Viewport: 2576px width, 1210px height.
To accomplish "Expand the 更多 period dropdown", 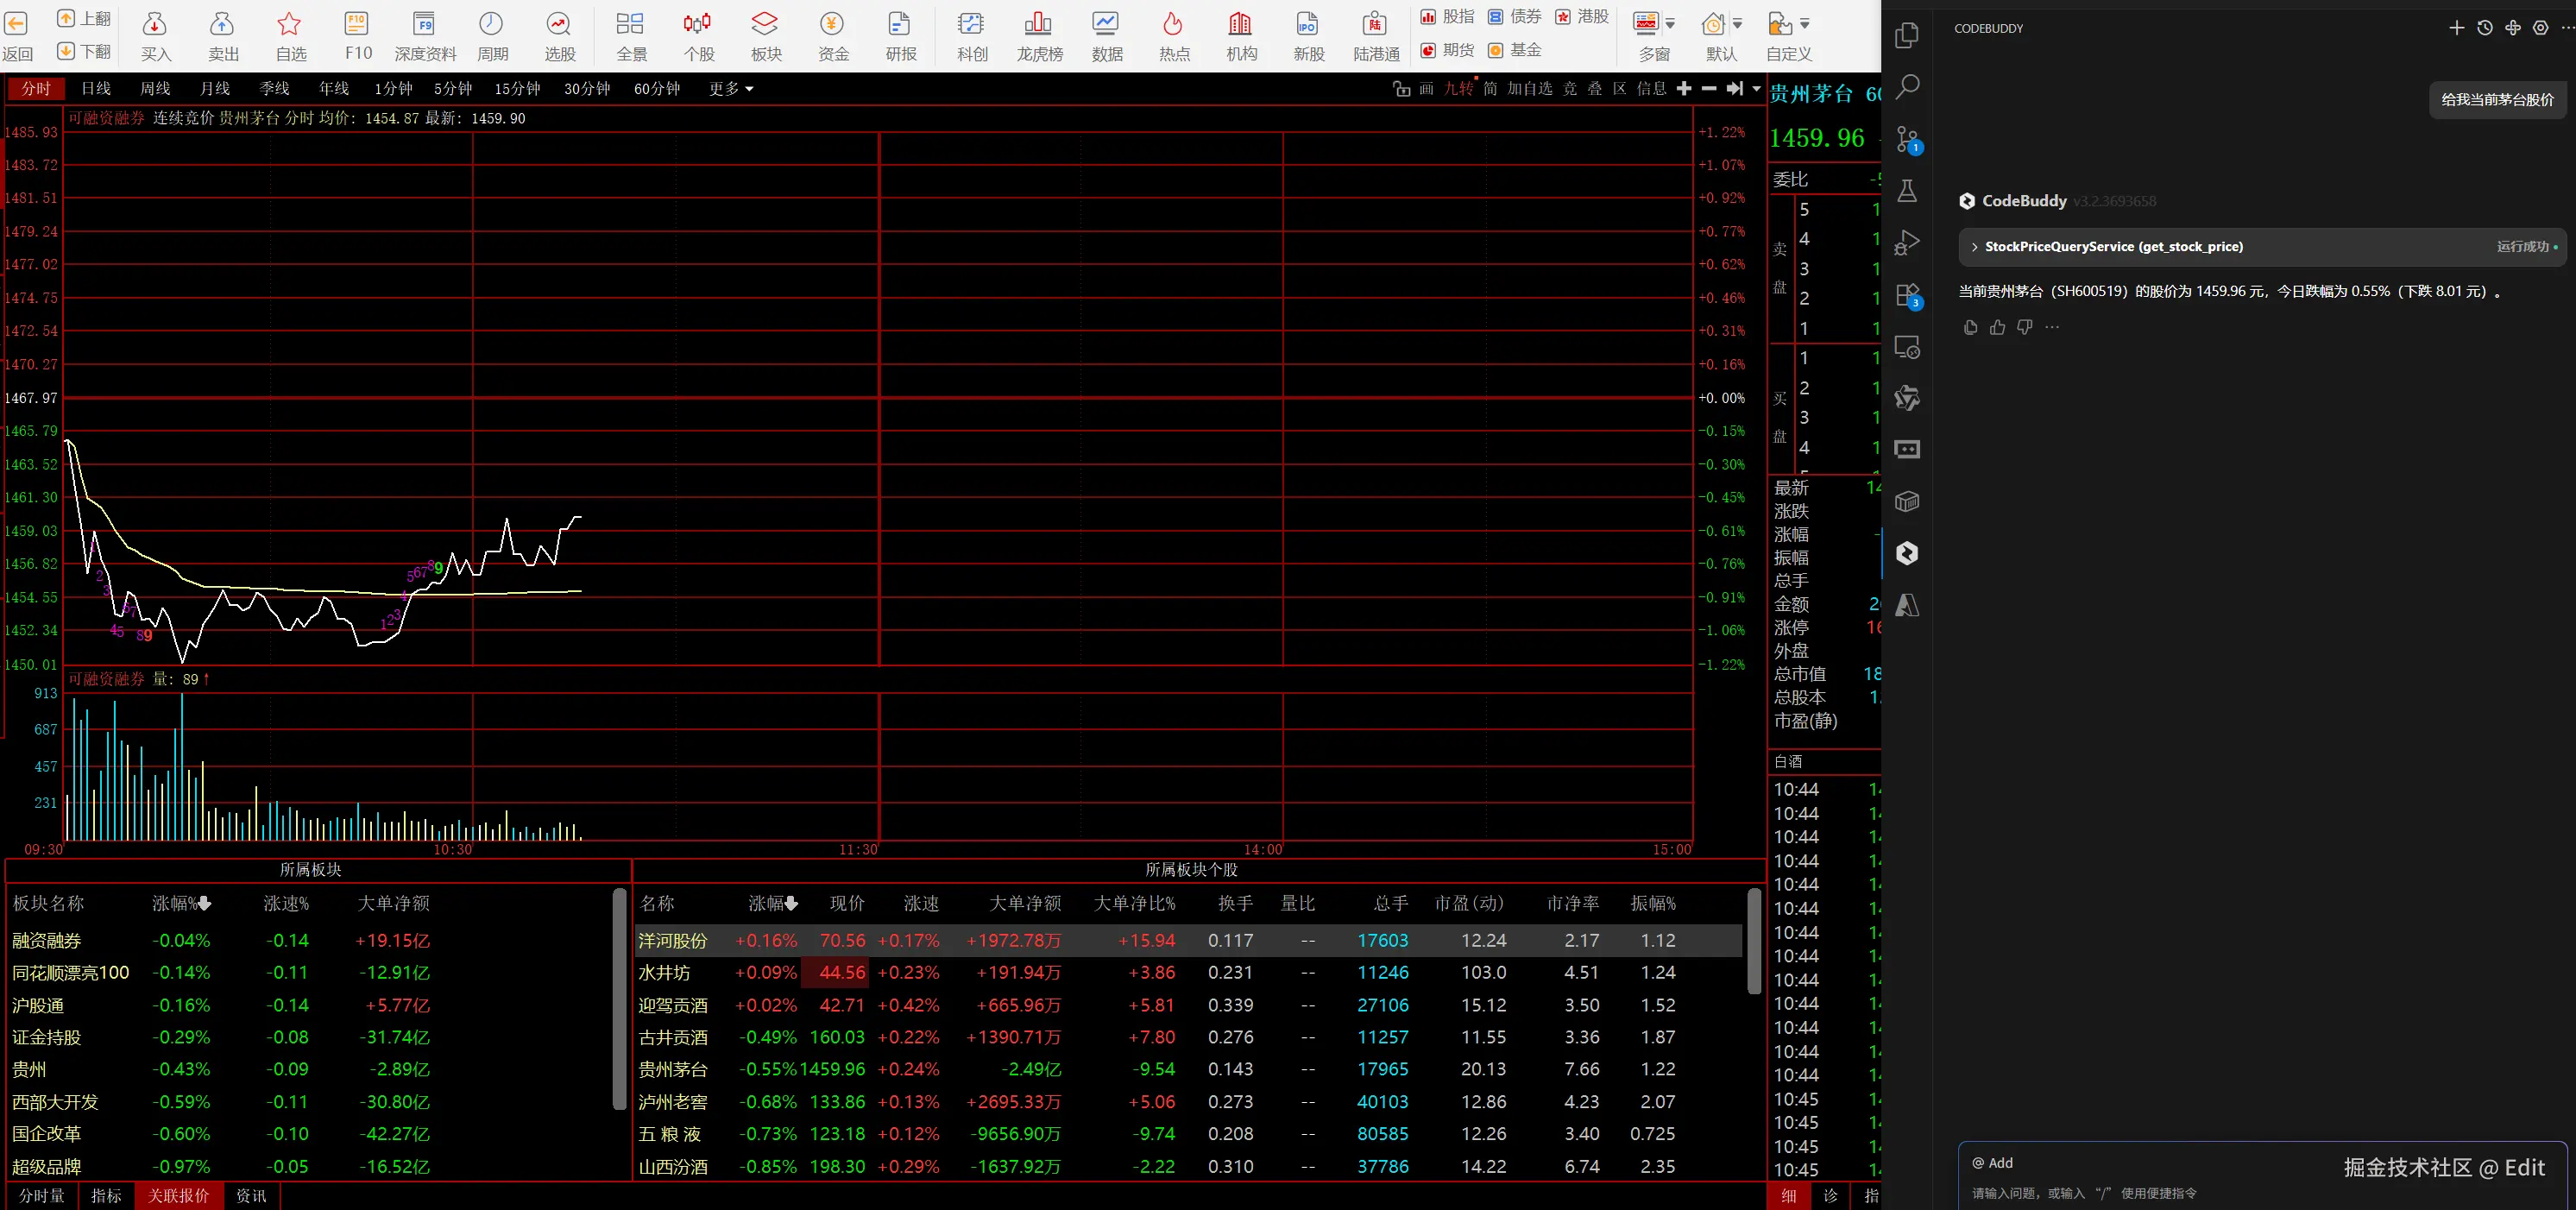I will pyautogui.click(x=731, y=89).
